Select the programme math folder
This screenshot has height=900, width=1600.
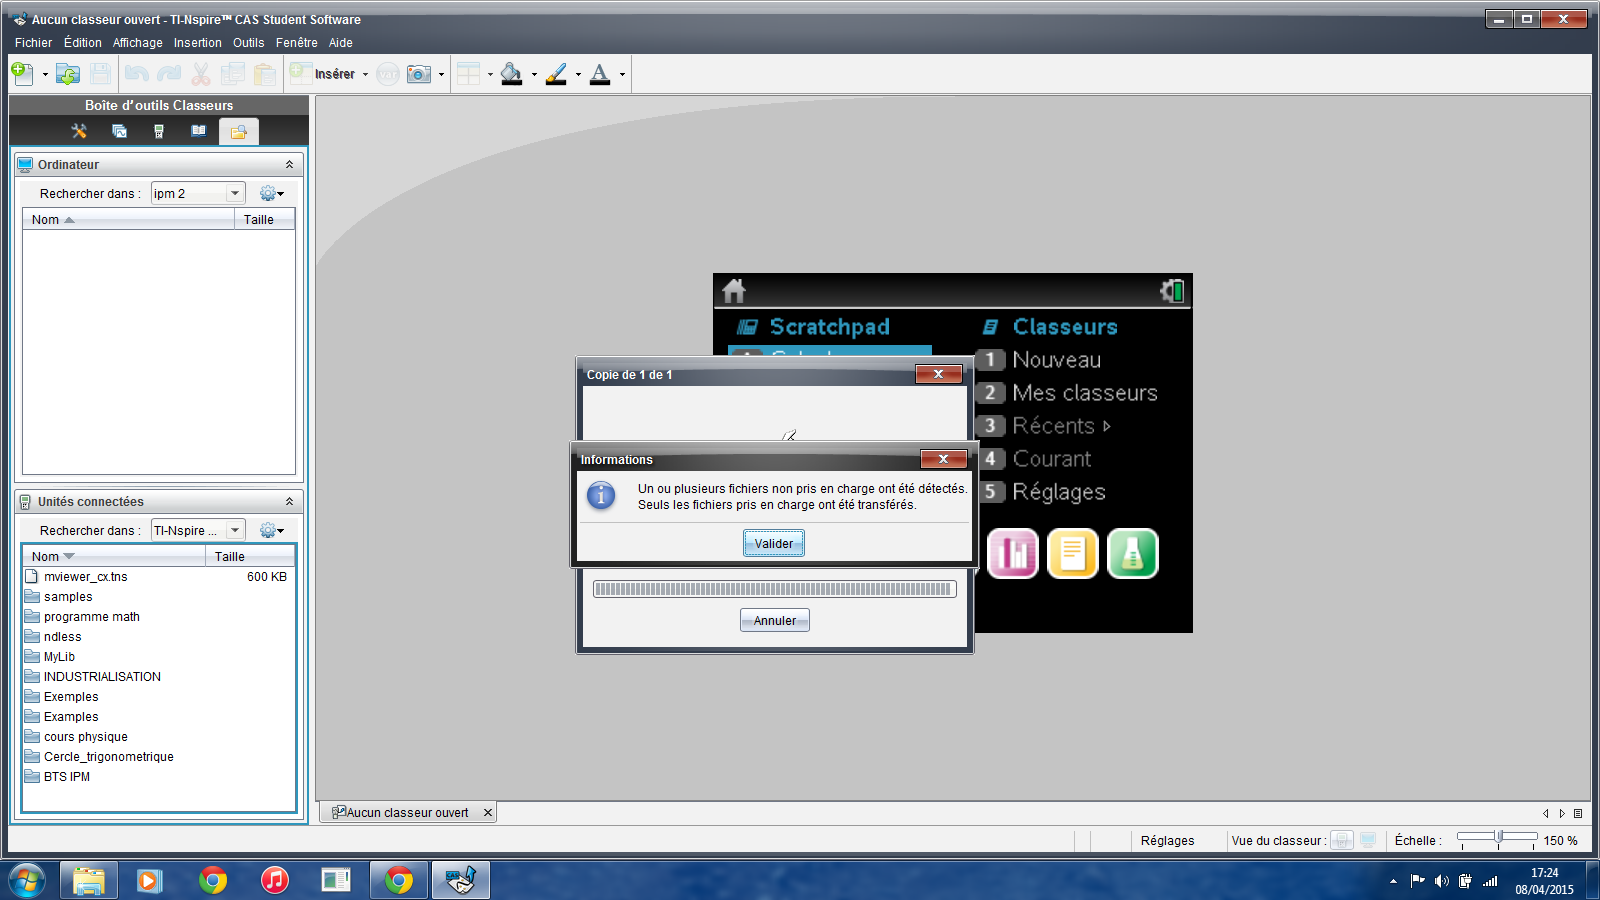[x=158, y=617]
